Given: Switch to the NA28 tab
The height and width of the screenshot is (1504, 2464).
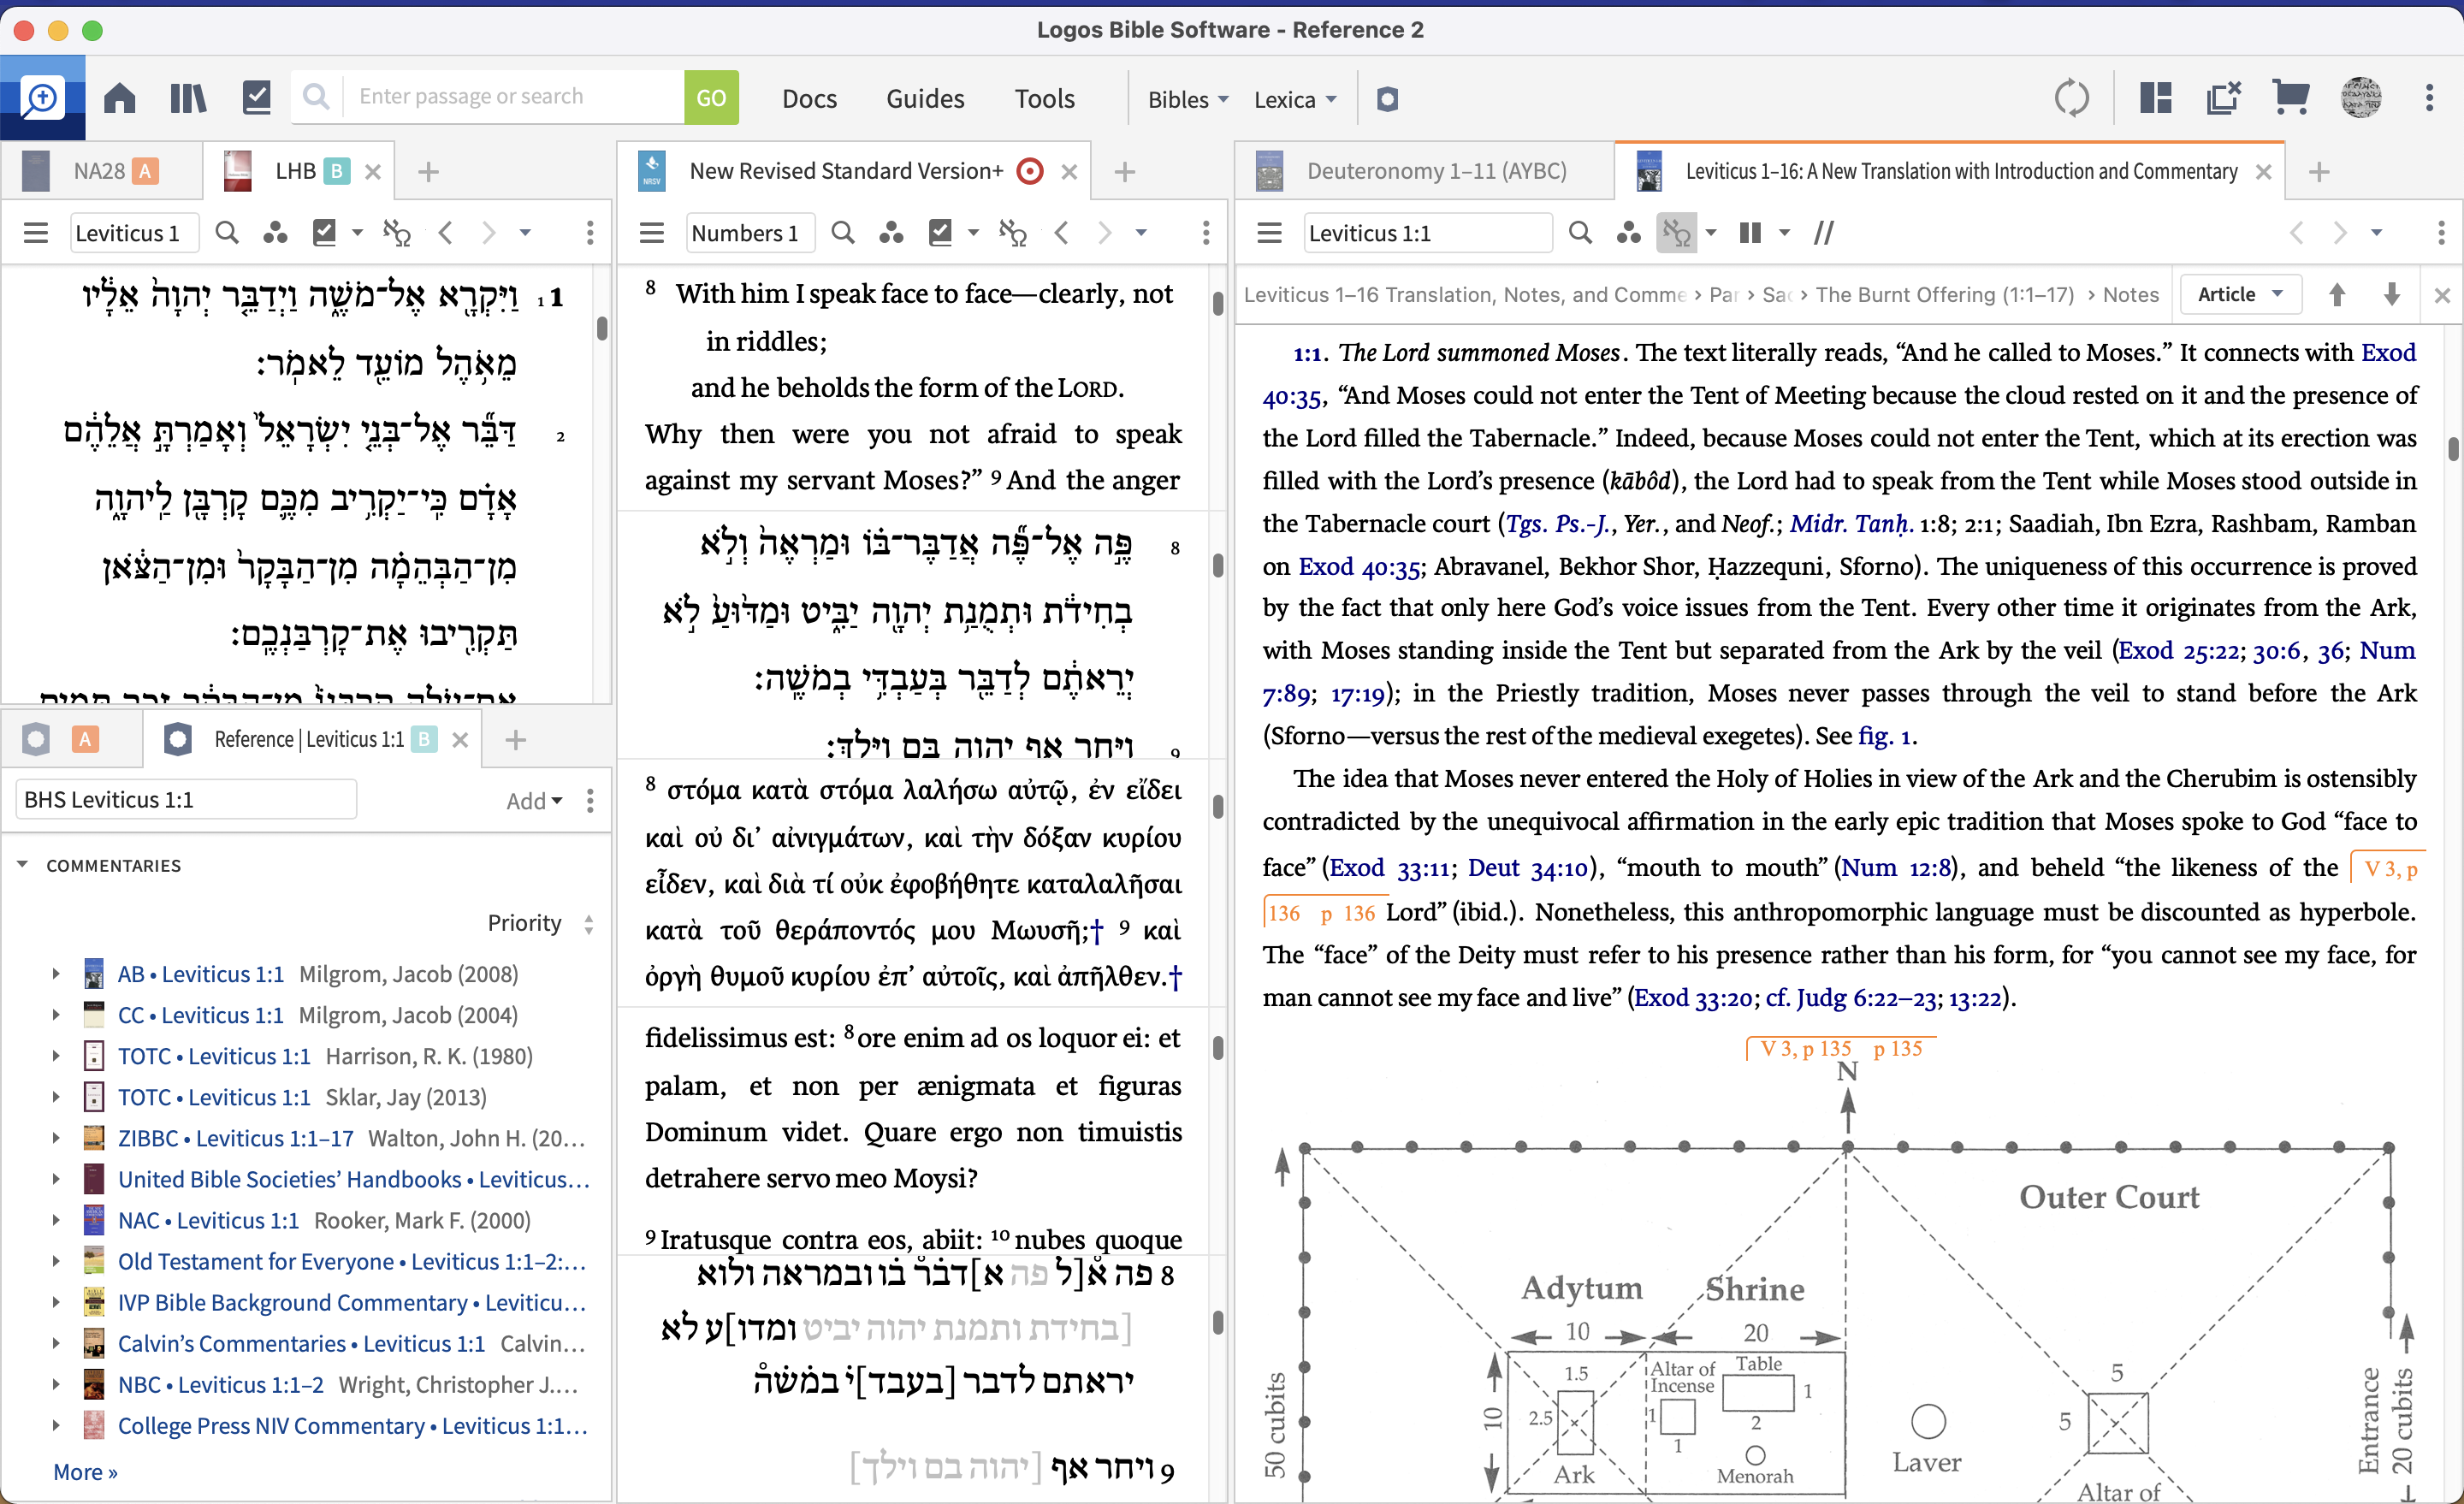Looking at the screenshot, I should click(100, 172).
